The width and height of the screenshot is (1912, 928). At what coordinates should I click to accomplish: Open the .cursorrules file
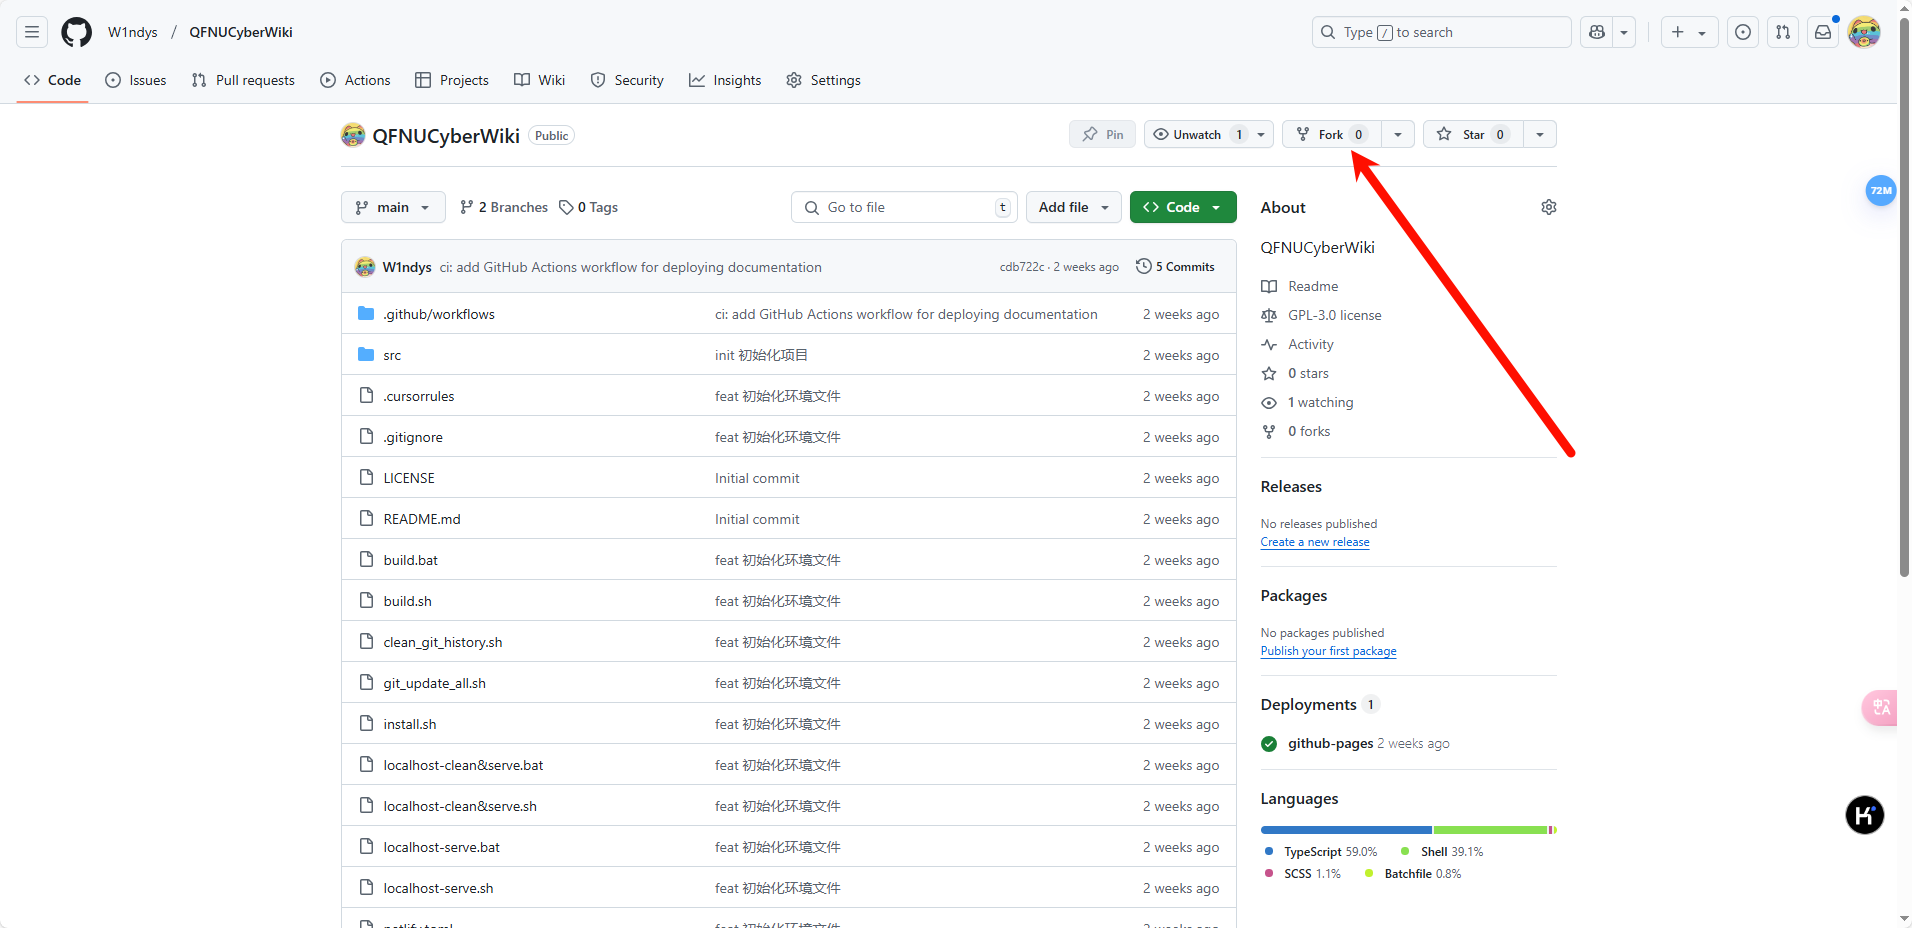point(419,396)
